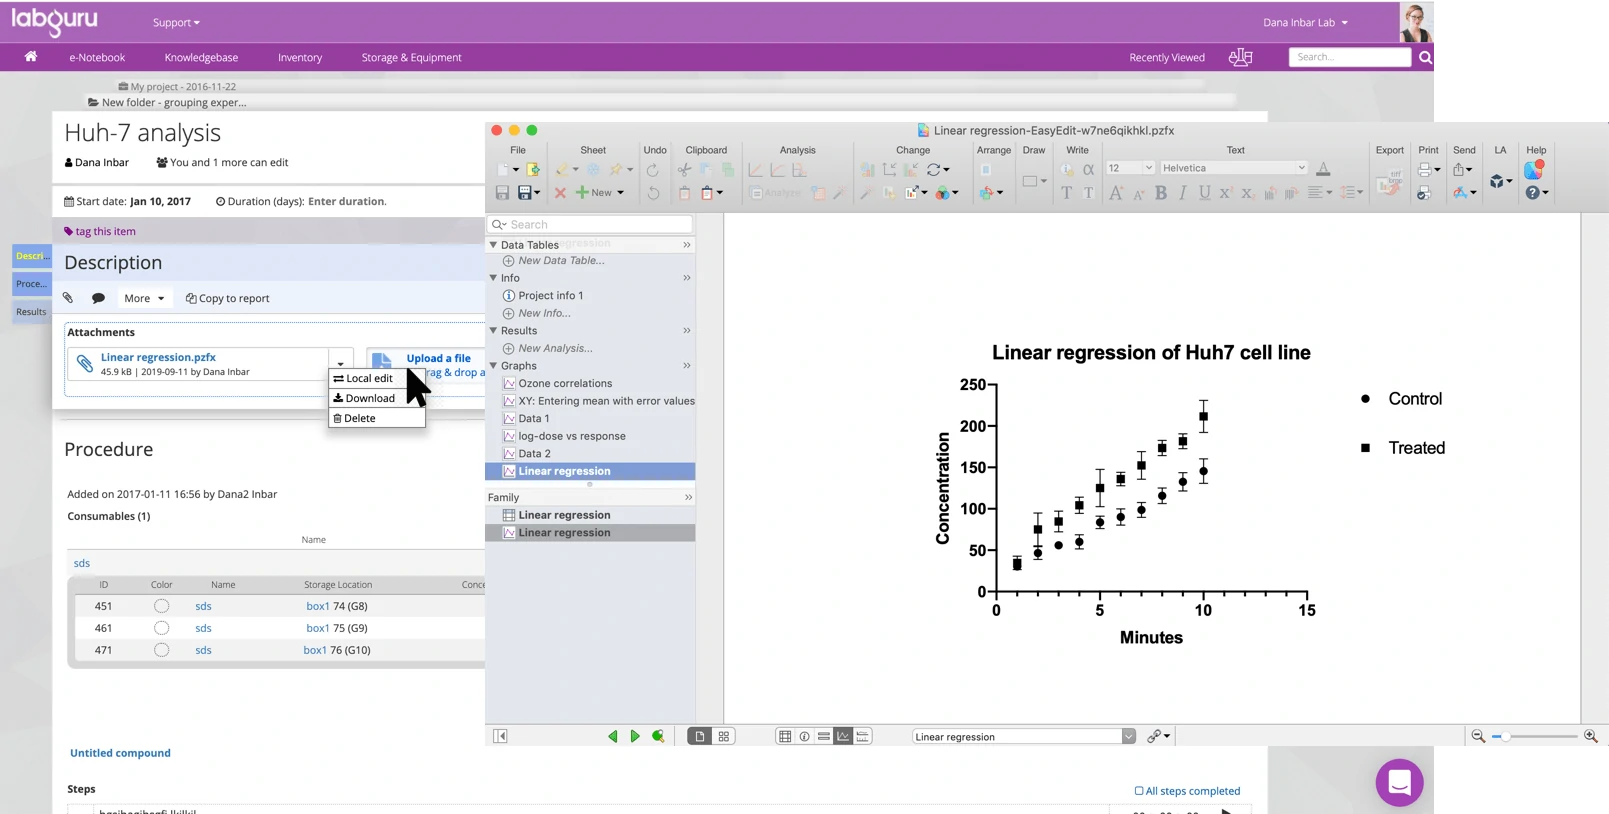Open the Linear regression.pzfx attachment link
Viewport: 1609px width, 814px height.
coord(158,357)
